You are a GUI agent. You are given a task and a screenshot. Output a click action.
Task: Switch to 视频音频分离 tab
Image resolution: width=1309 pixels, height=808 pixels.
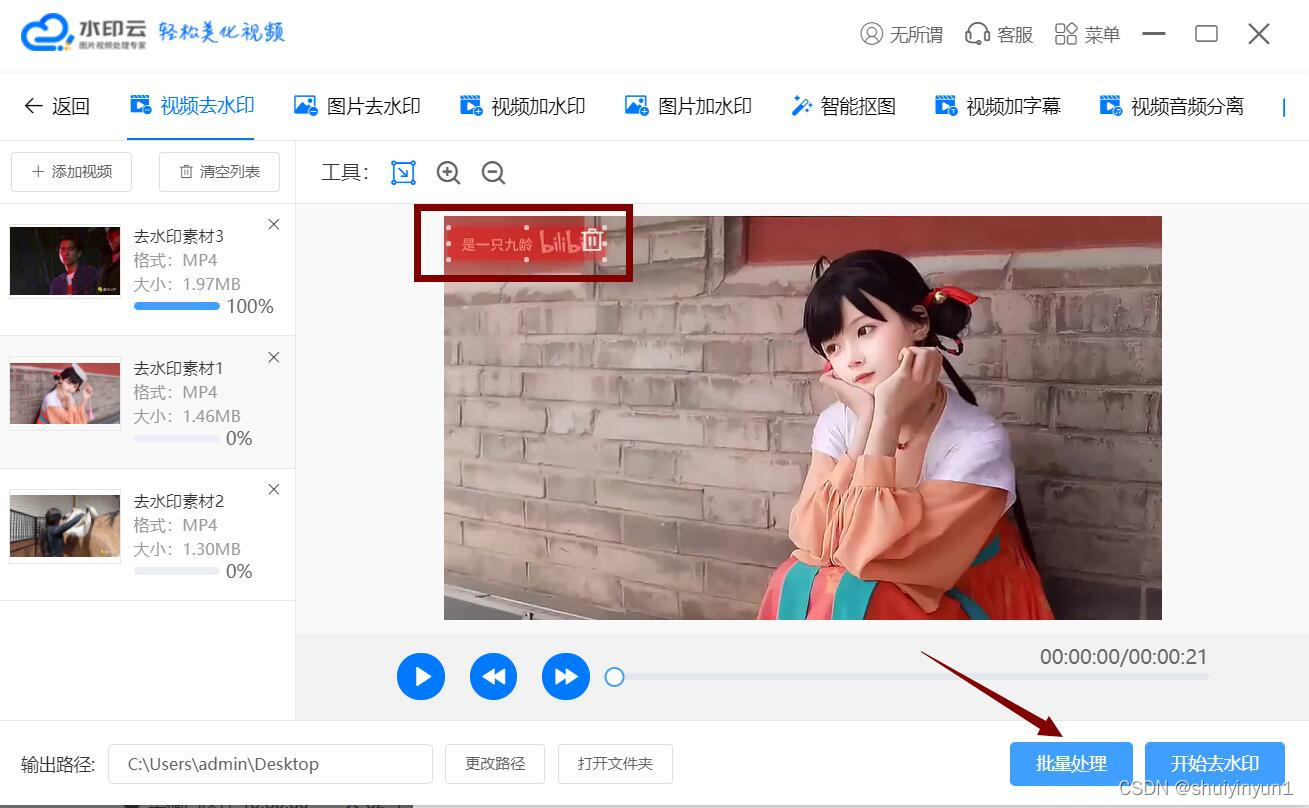click(1171, 105)
